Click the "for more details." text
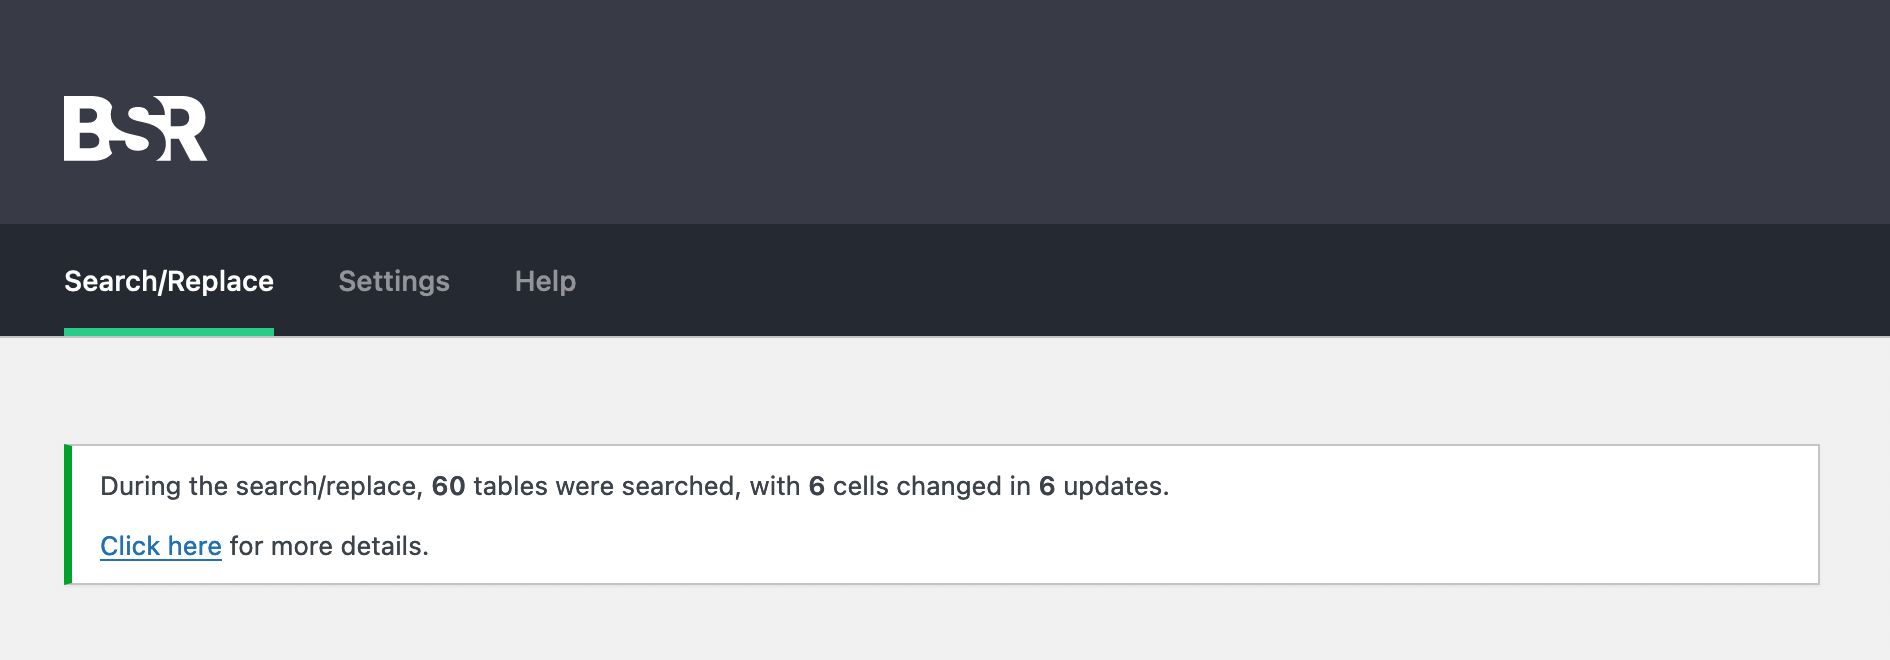 coord(329,546)
